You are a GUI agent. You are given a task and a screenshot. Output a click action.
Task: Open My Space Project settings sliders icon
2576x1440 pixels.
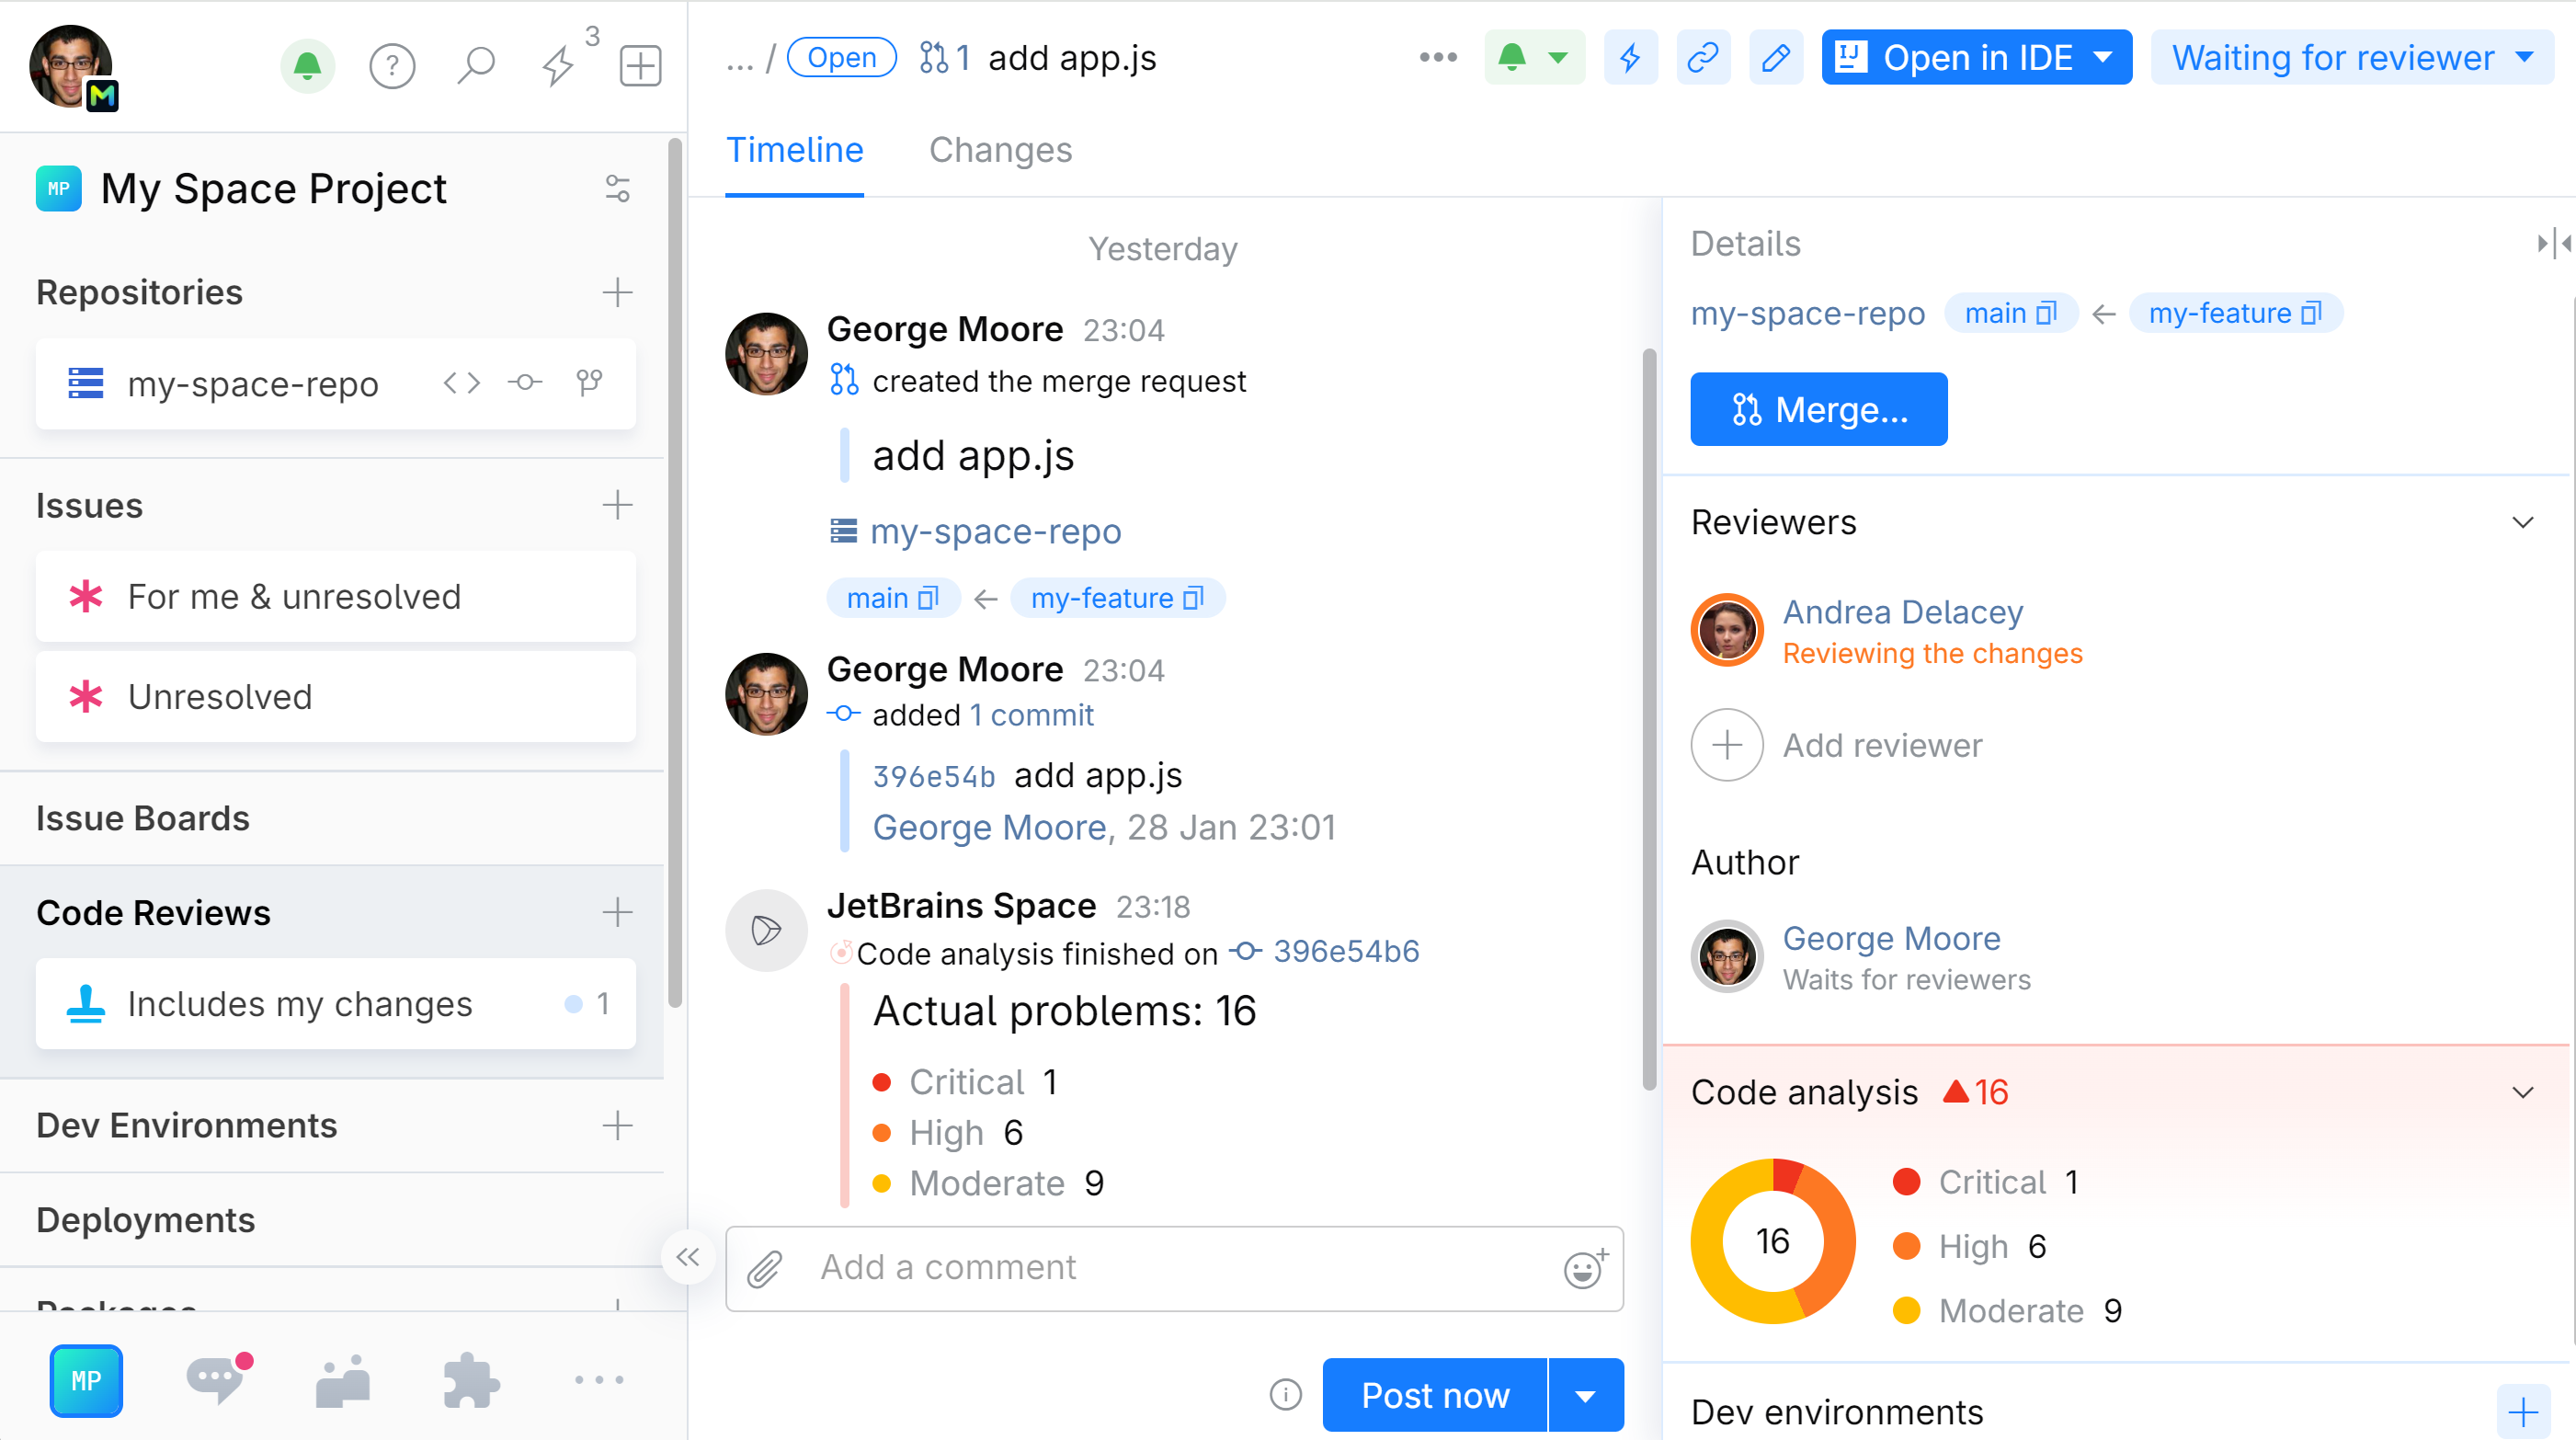(618, 188)
